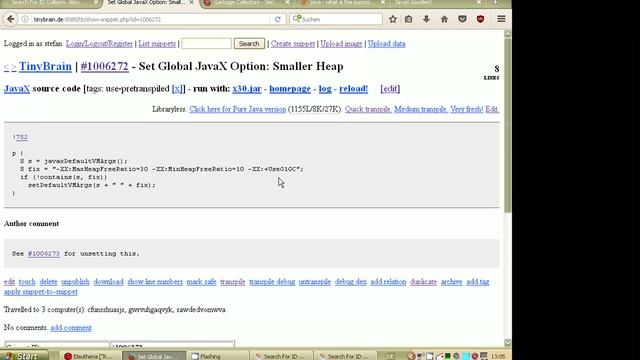Open the log link
The width and height of the screenshot is (640, 360).
[x=325, y=89]
